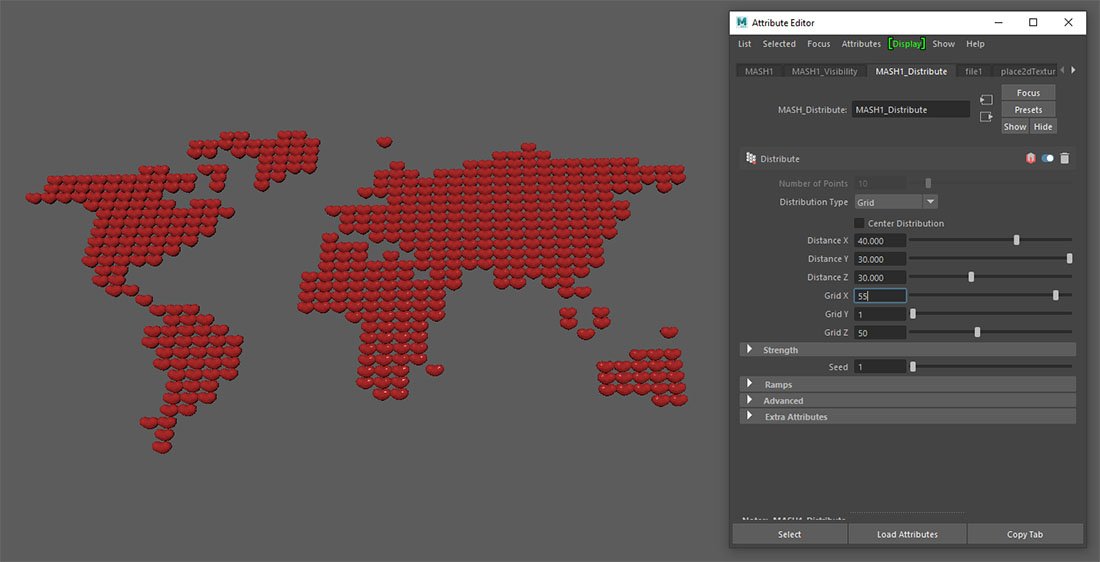Click the trash icon to delete Distribute node
Screen dimensions: 1100x562
tap(1064, 159)
